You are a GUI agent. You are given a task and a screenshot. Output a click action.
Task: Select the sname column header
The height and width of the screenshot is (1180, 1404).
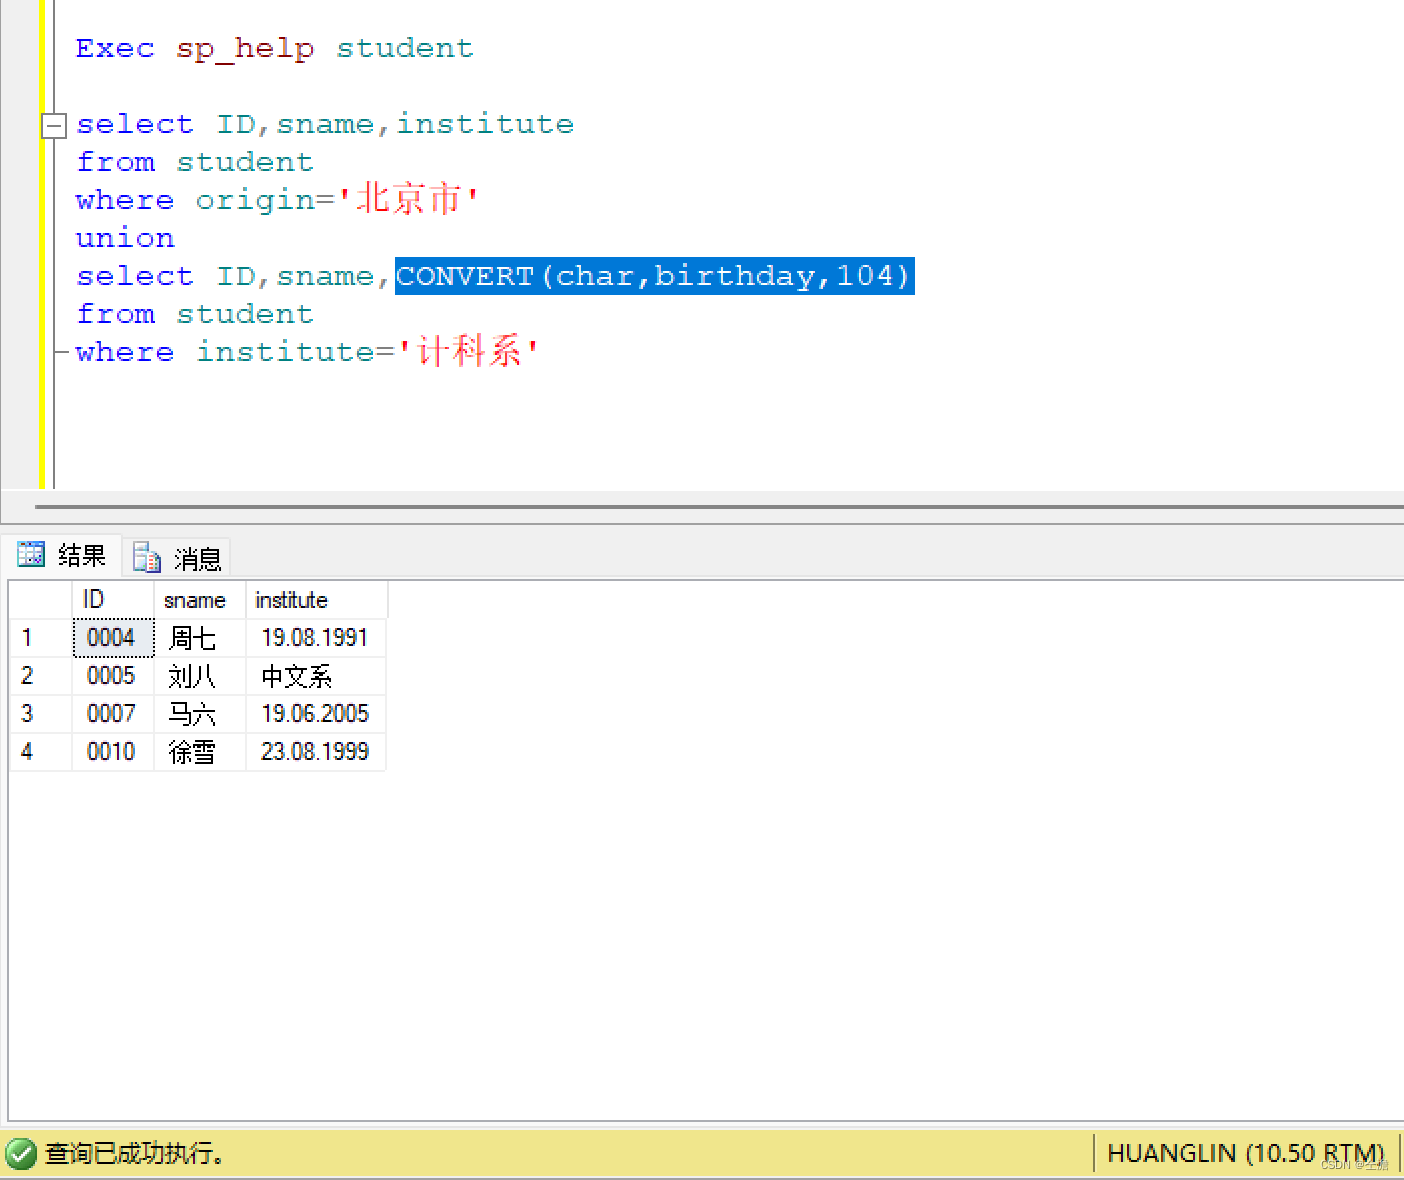point(200,600)
